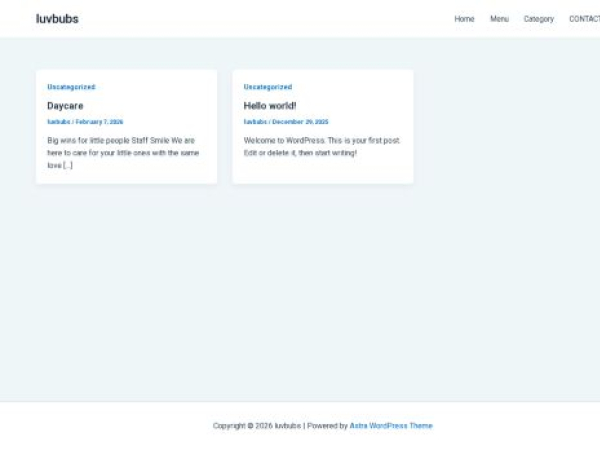The height and width of the screenshot is (450, 600).
Task: Go to the Home menu item
Action: 464,19
